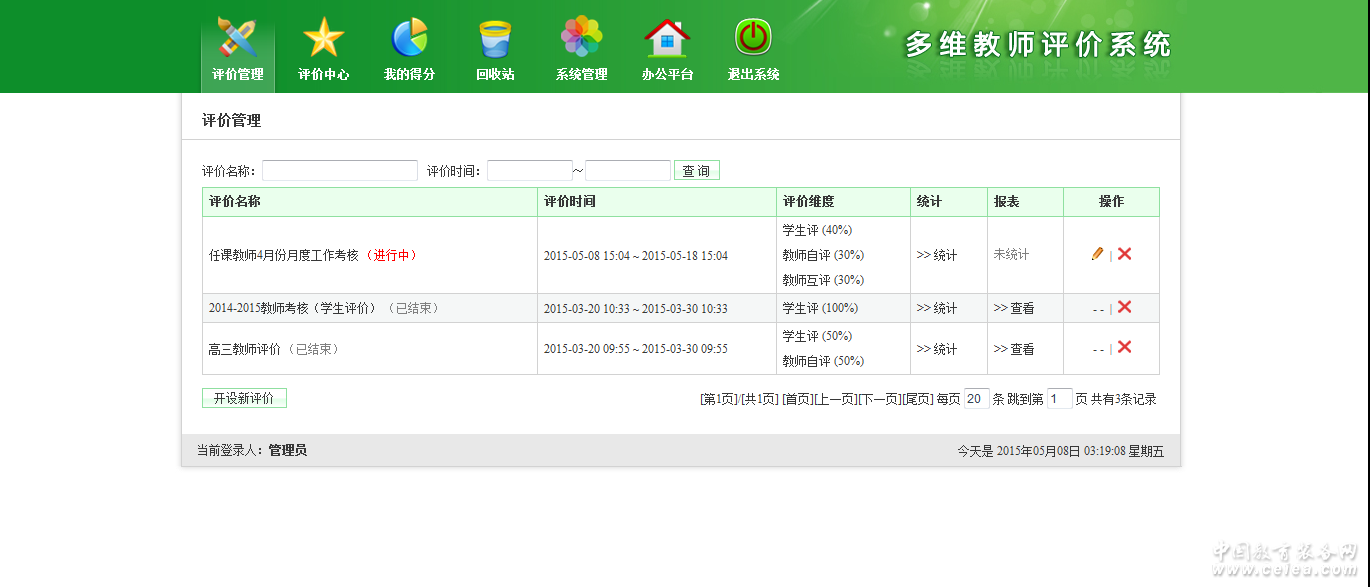Open the 评价管理 pencil-and-ruler icon
The height and width of the screenshot is (587, 1370).
click(238, 39)
